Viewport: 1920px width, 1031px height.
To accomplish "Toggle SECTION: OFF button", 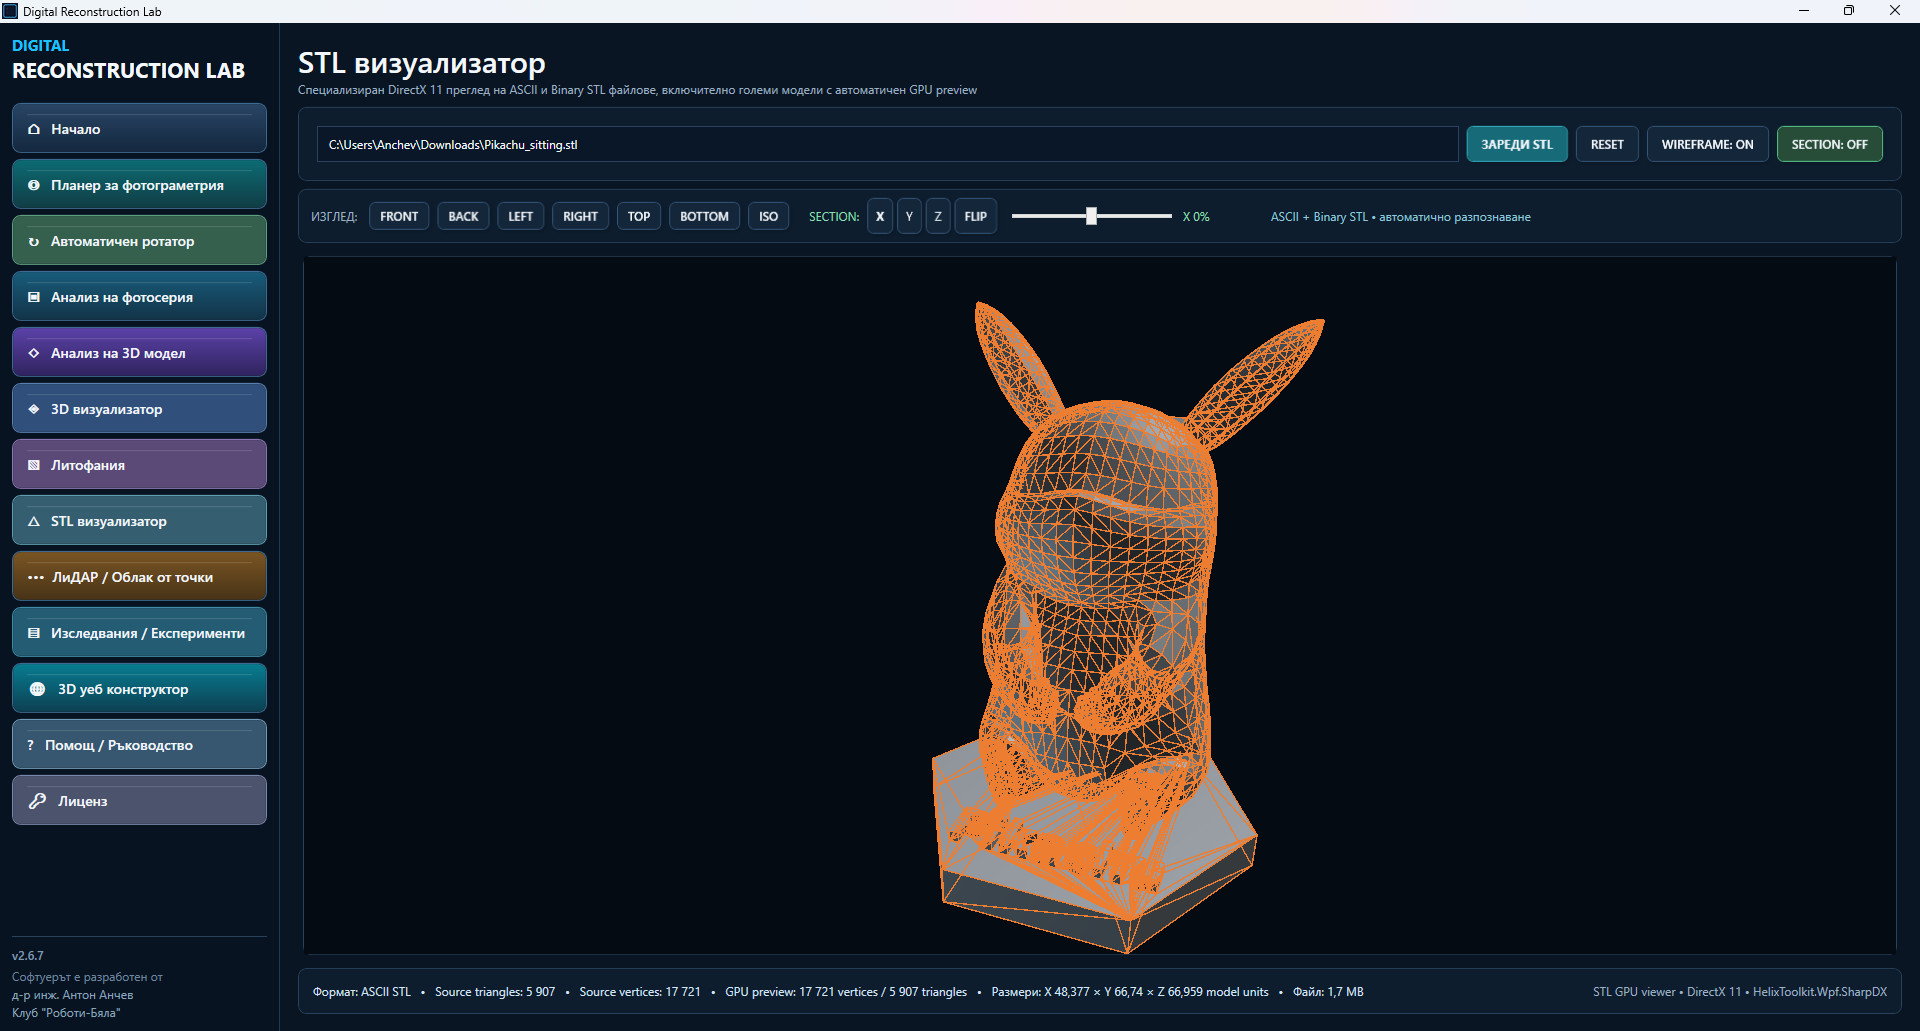I will coord(1829,144).
